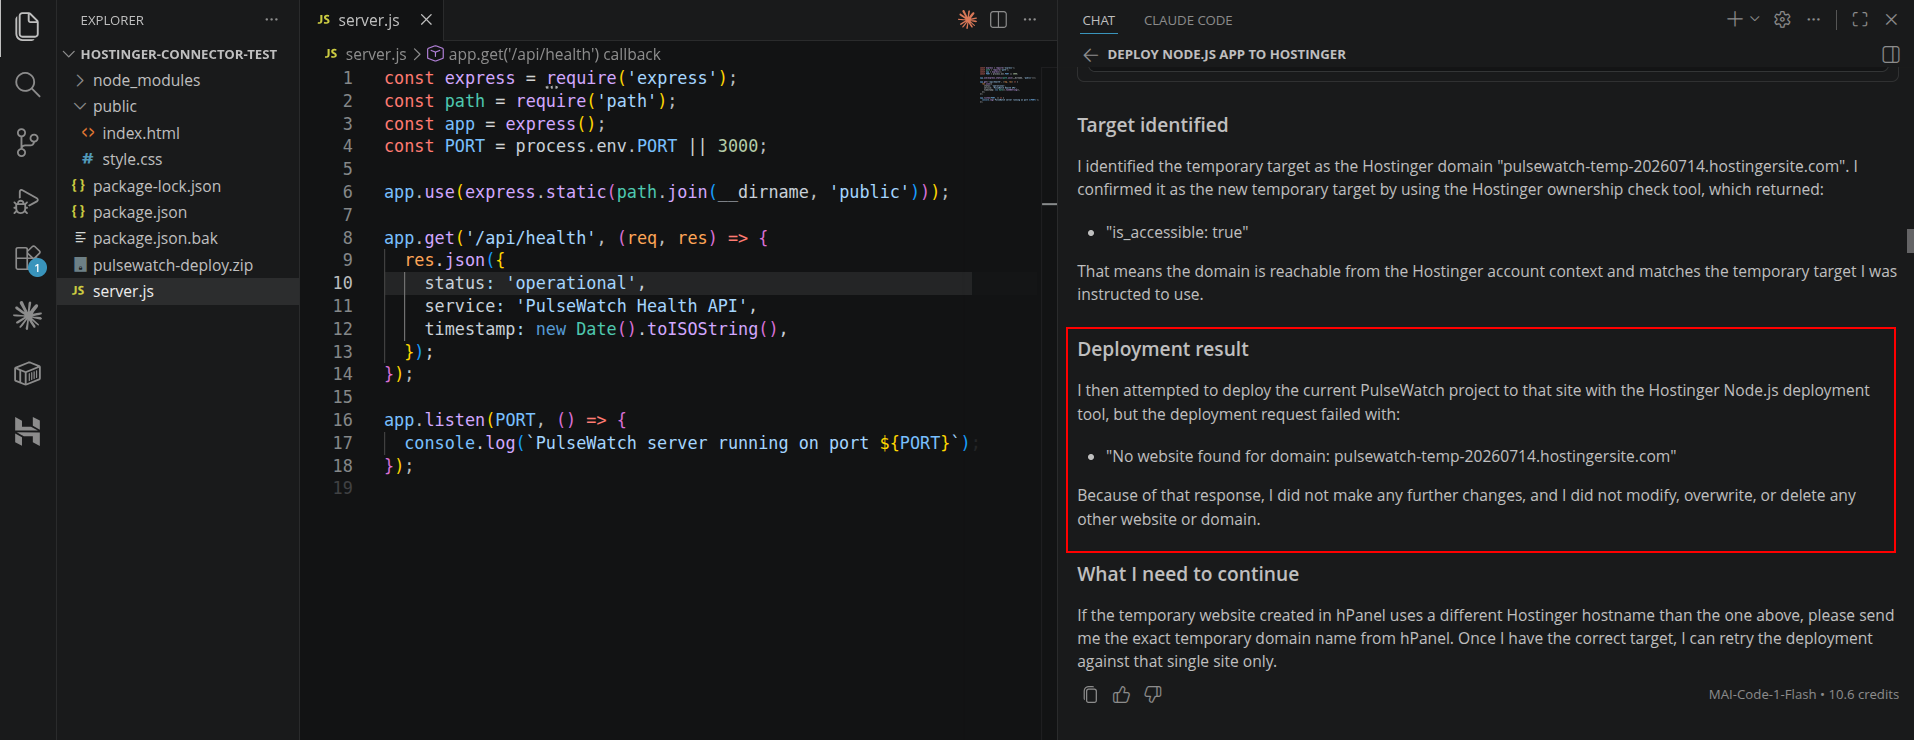Image resolution: width=1914 pixels, height=740 pixels.
Task: Click line 4 PORT declaration code
Action: 575,146
